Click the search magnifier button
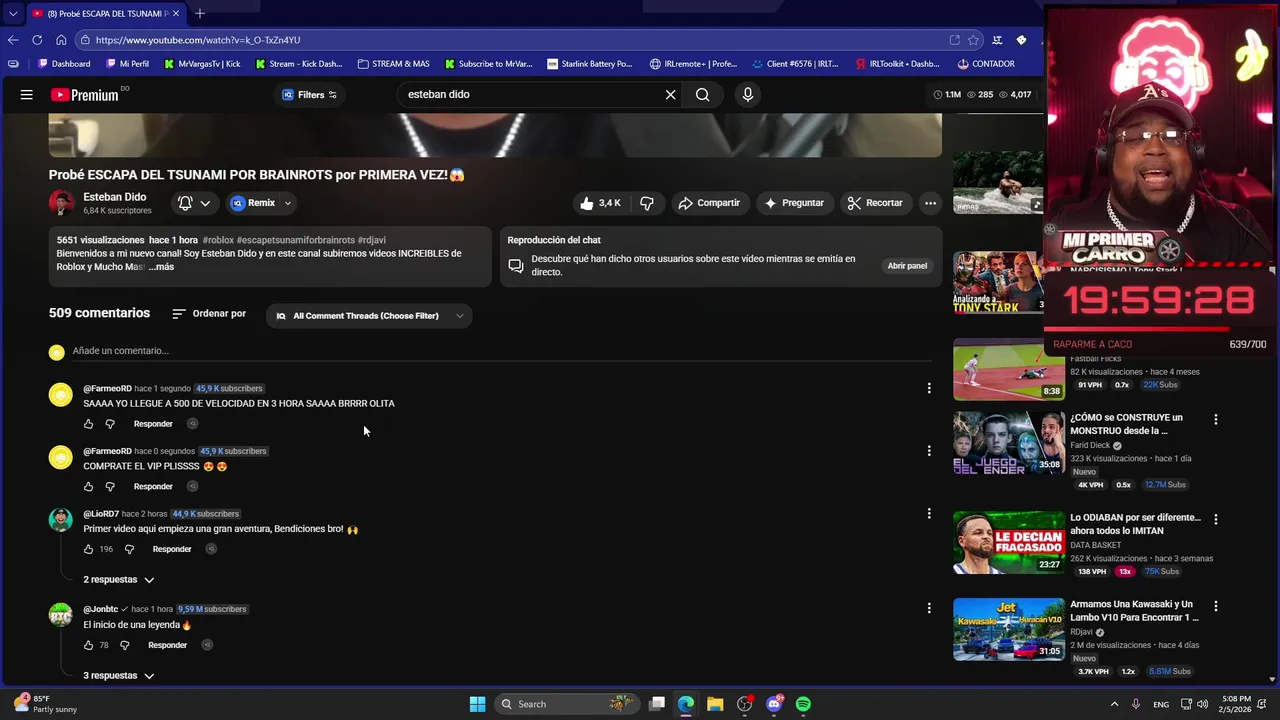Screen dimensions: 1280x720 (x=703, y=95)
